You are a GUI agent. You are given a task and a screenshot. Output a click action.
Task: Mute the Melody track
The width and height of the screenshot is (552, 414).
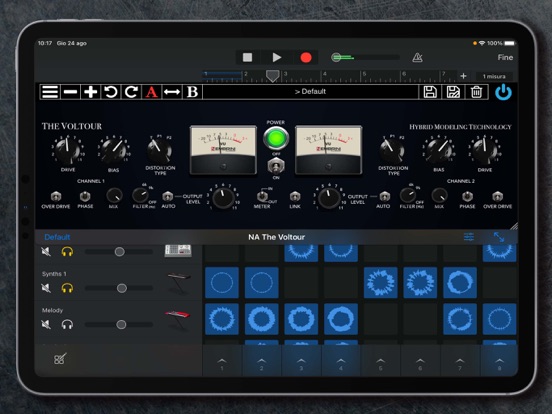tap(46, 324)
